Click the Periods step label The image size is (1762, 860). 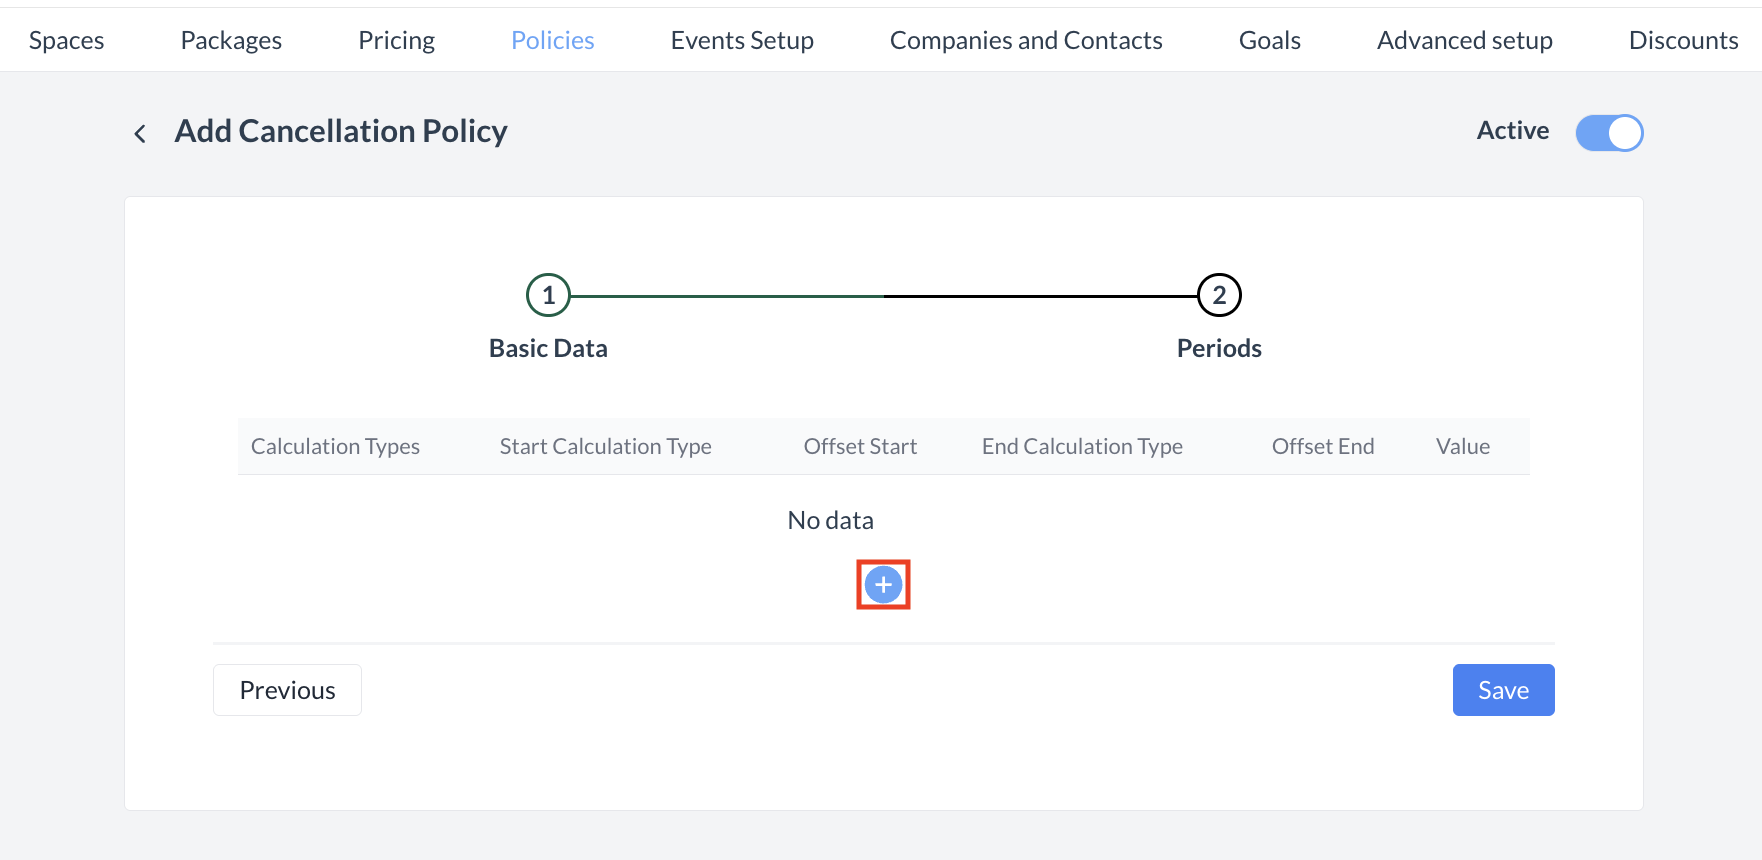click(1218, 348)
